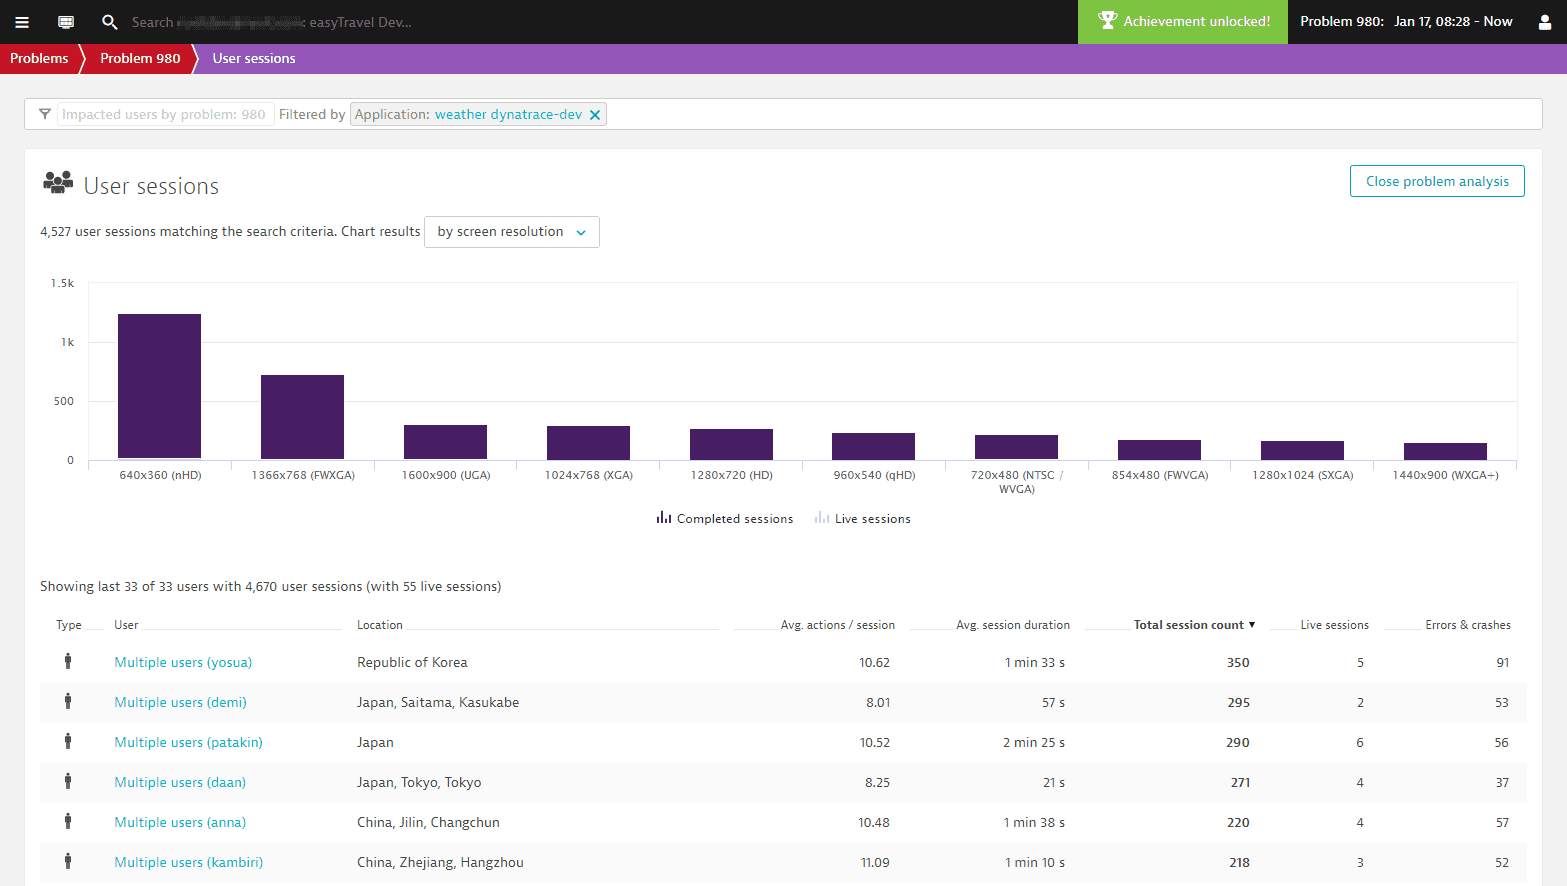Click the 720x480 (NTSC / WVGA) bar
This screenshot has height=886, width=1567.
click(1016, 447)
